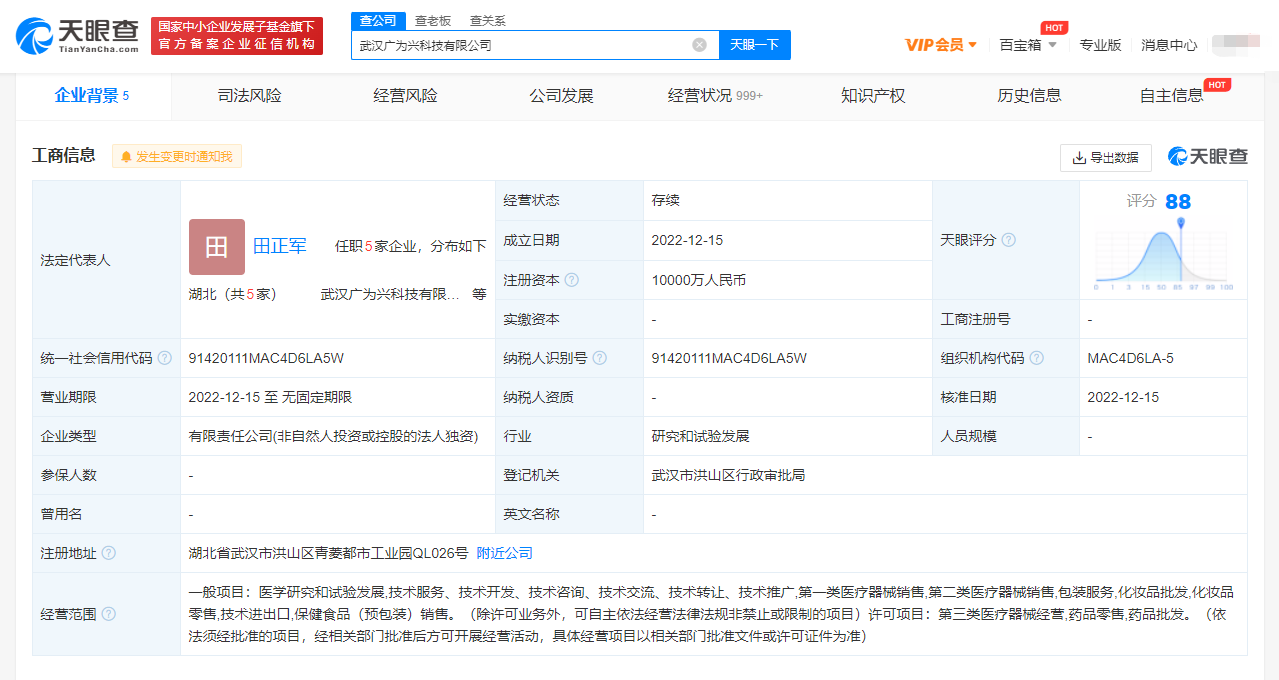1279x680 pixels.
Task: Click the TianYanCha logo at top left
Action: coord(77,36)
